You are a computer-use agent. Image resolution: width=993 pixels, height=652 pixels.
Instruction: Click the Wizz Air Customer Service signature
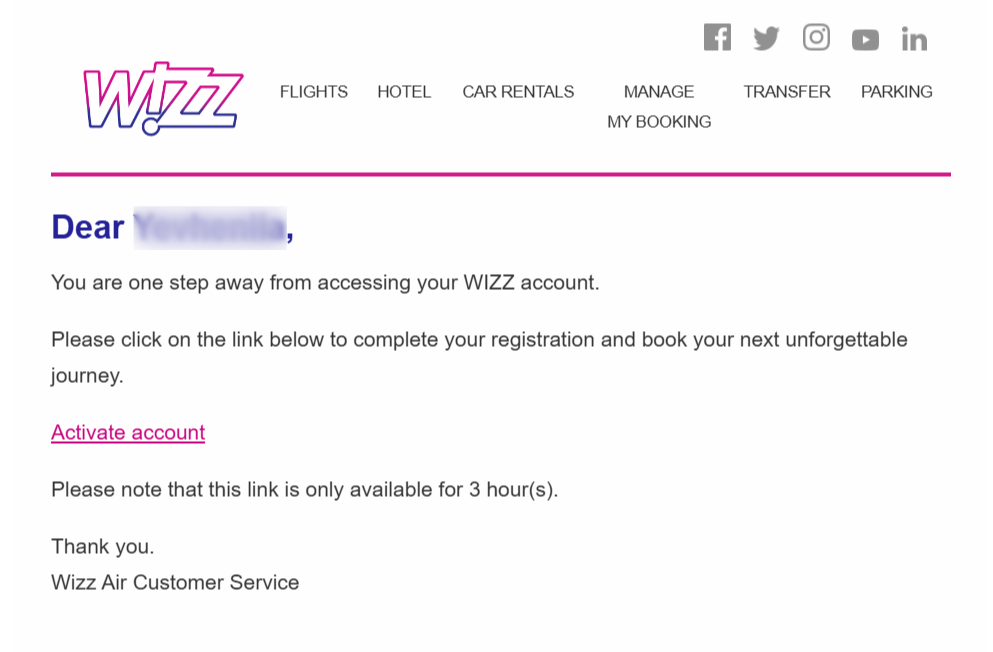(x=175, y=583)
